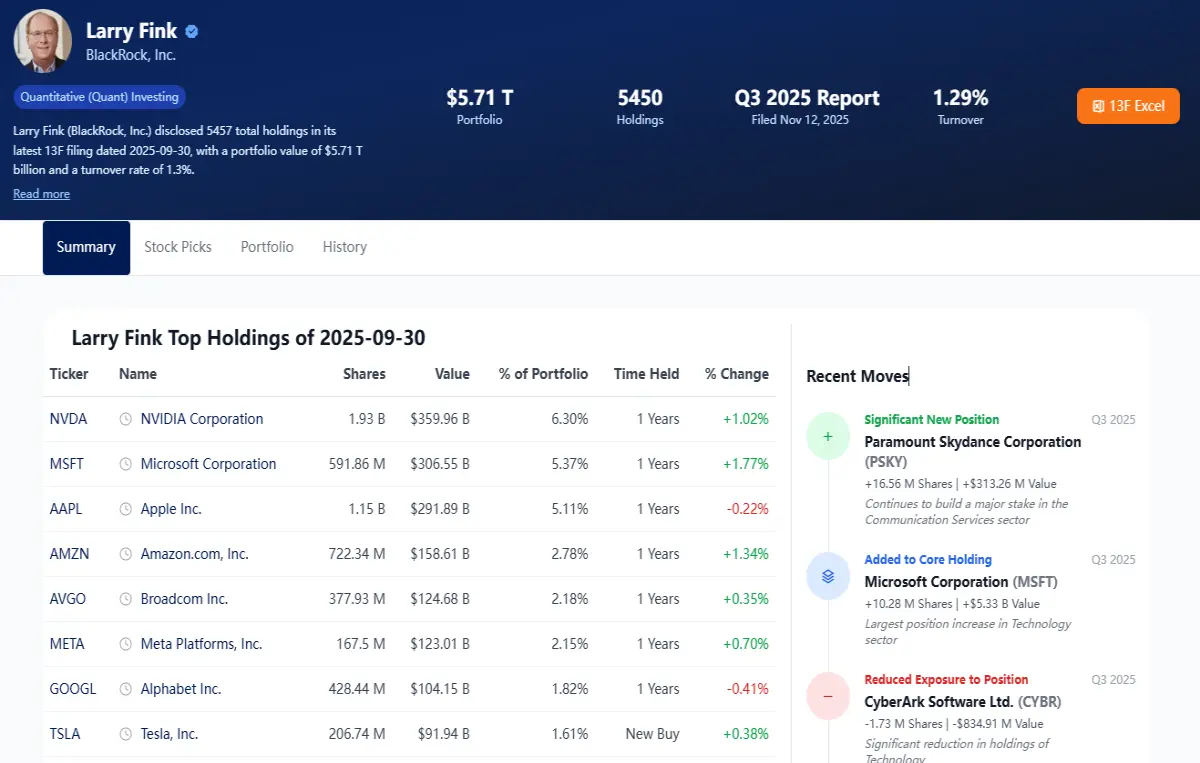The height and width of the screenshot is (763, 1200).
Task: Click the -0.22% change for AAPL
Action: tap(748, 509)
